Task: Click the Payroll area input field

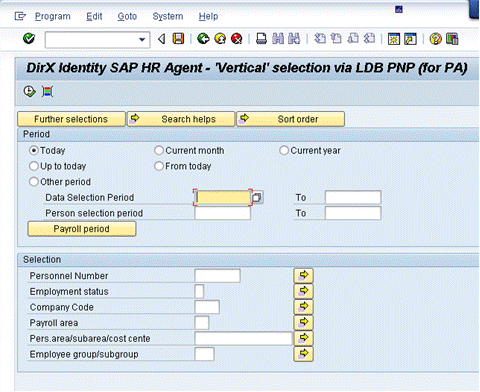Action: click(x=202, y=323)
